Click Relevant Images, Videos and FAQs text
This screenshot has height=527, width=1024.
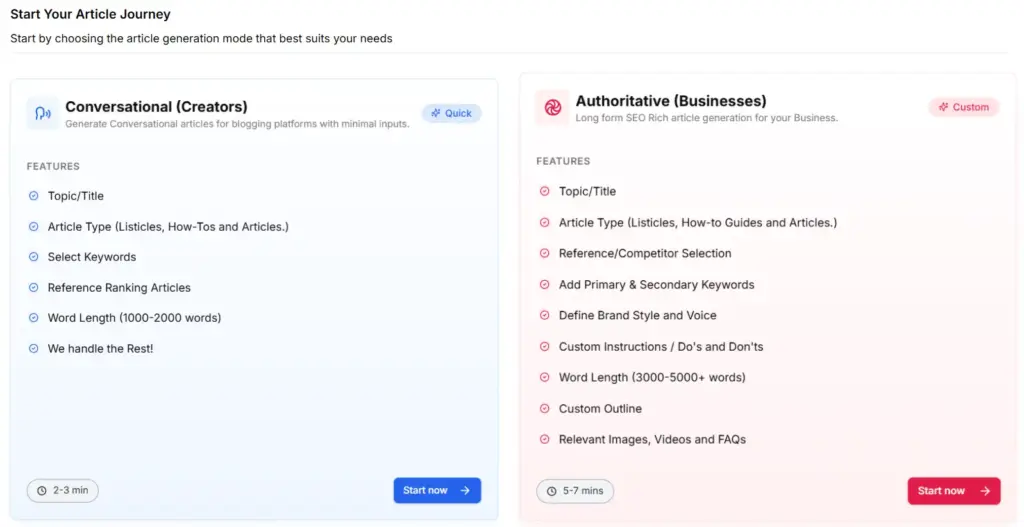coord(652,439)
